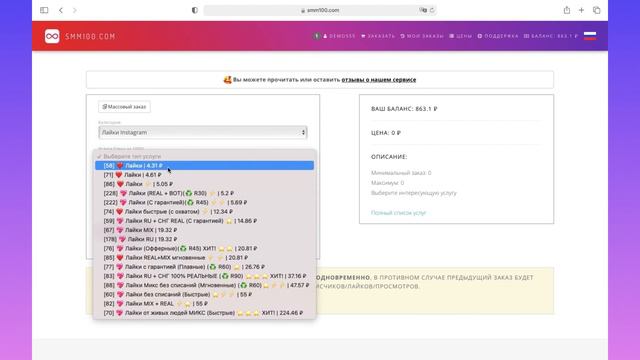Show the tab overview icon
Image resolution: width=640 pixels, height=360 pixels.
pos(596,10)
